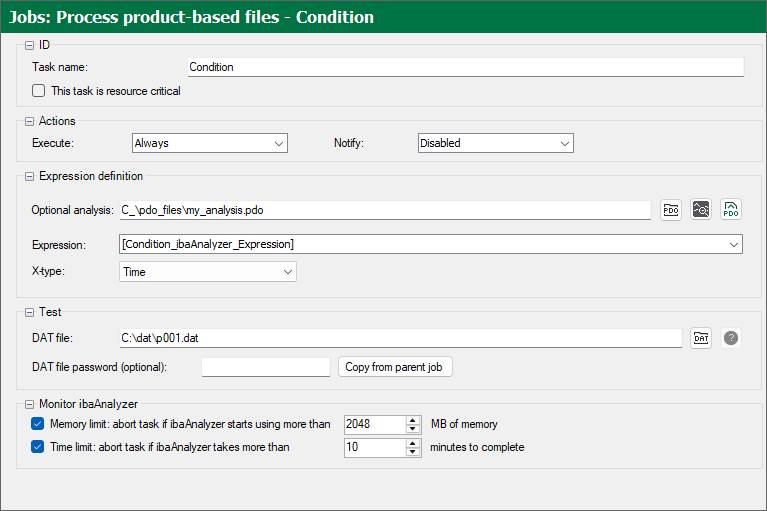Open the Expression combo box list
This screenshot has height=511, width=767.
coord(734,244)
